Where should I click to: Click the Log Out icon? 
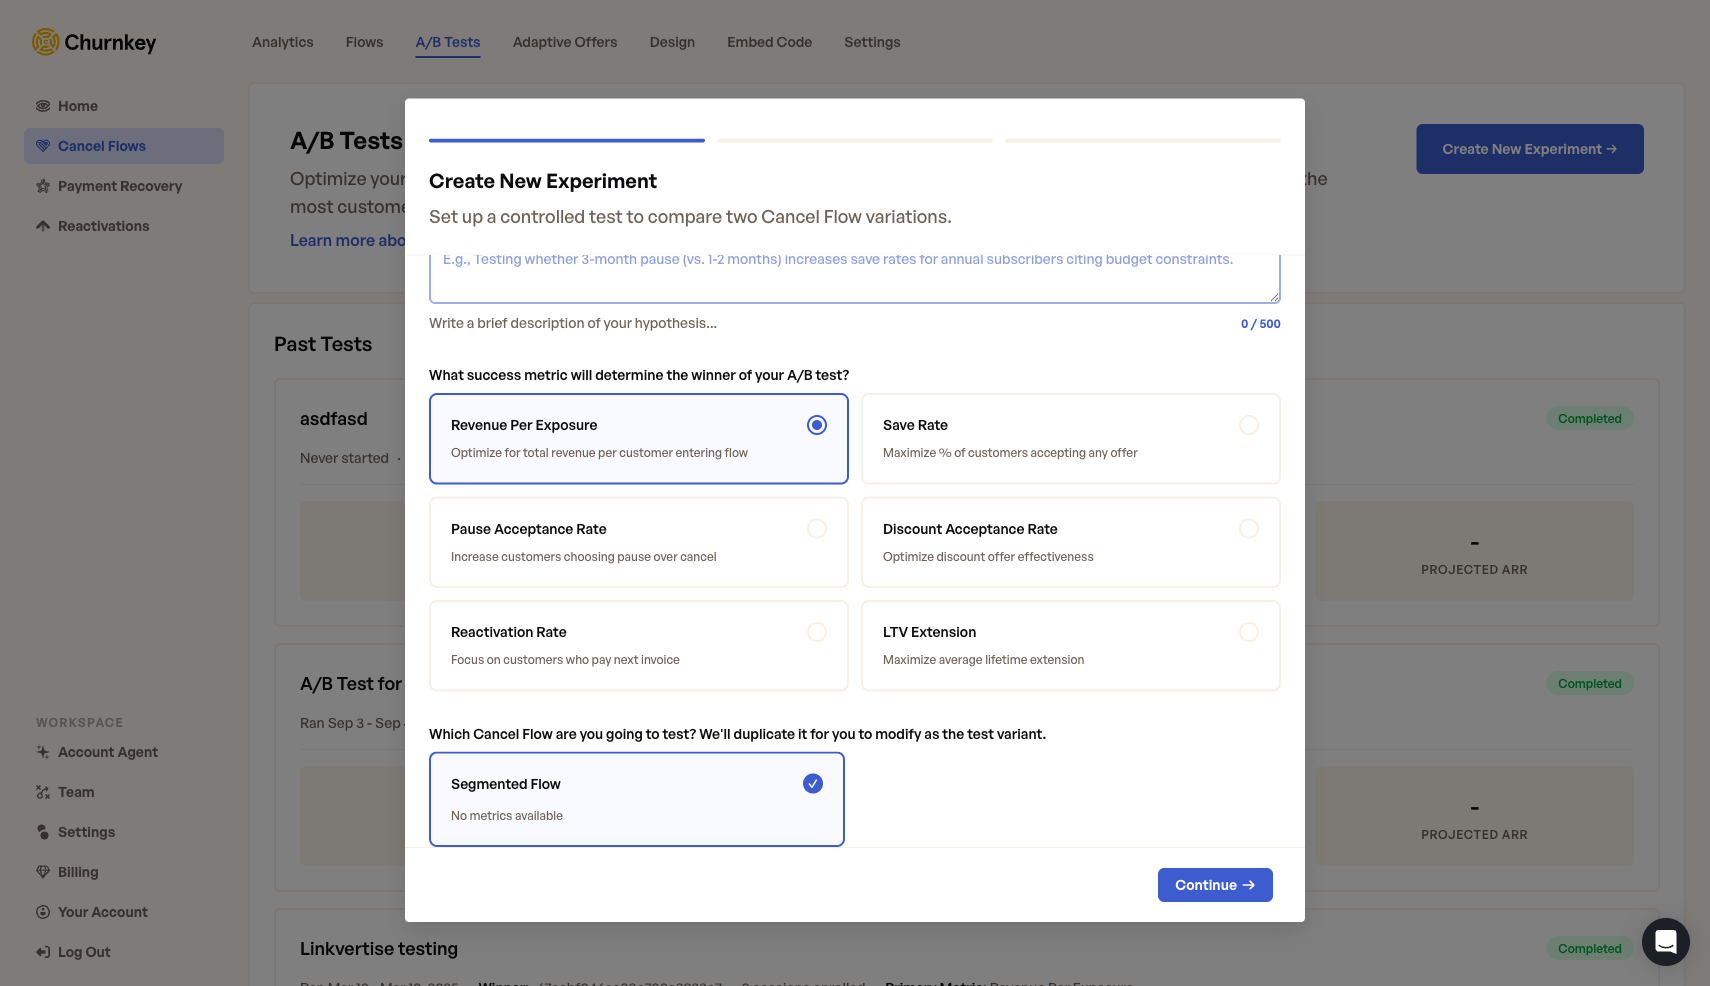coord(43,952)
